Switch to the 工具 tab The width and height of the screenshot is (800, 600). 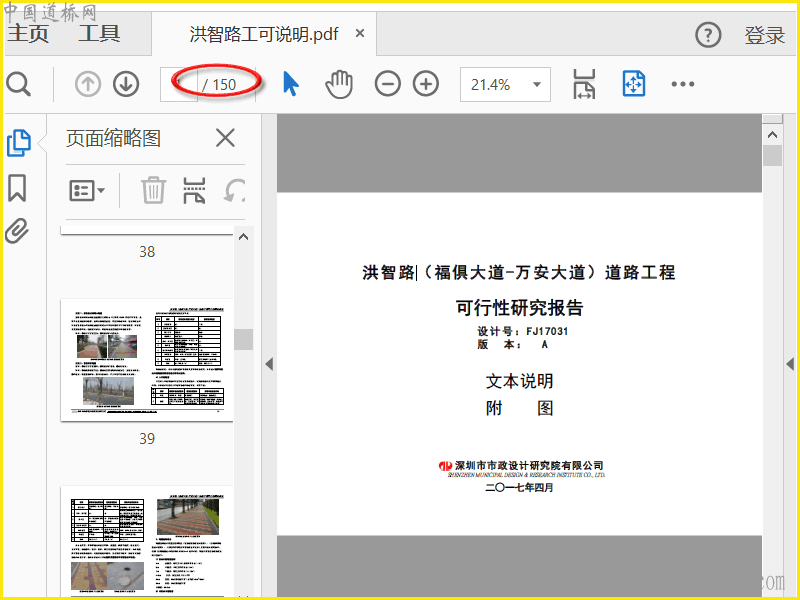pyautogui.click(x=99, y=33)
